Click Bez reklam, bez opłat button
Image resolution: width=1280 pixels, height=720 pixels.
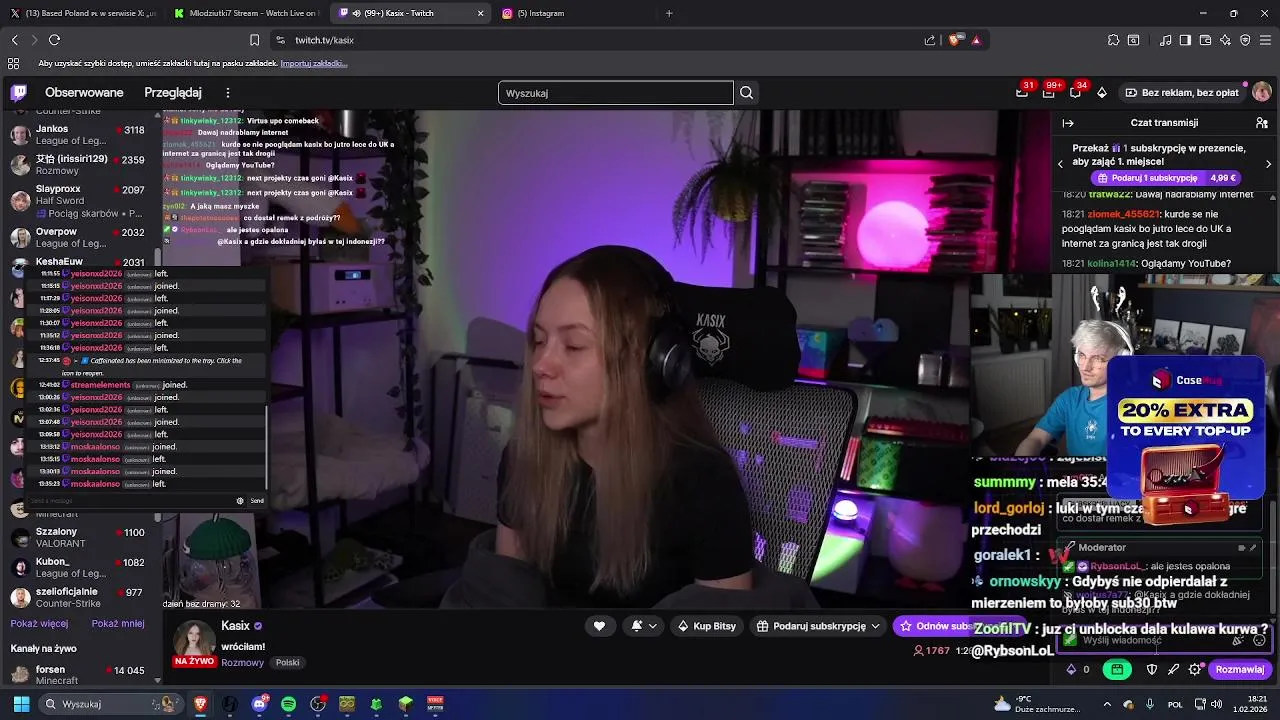(1182, 93)
